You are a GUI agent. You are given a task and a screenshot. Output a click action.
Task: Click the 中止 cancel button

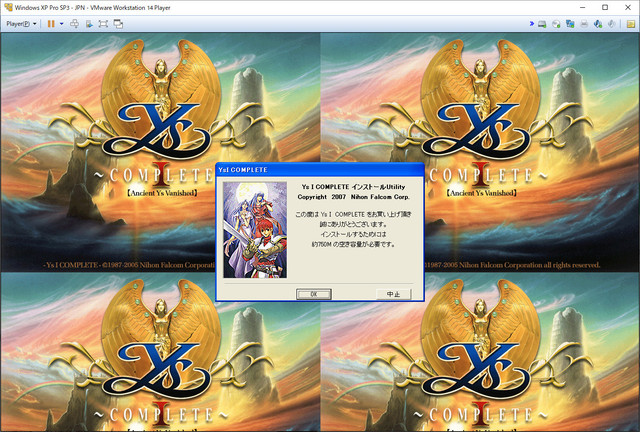[x=393, y=294]
